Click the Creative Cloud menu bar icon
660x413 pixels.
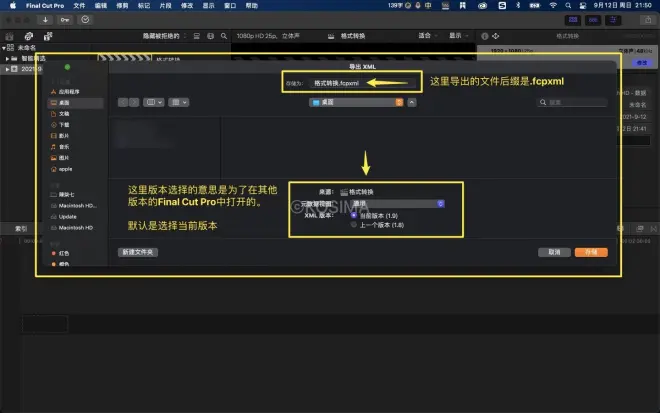[x=482, y=5]
